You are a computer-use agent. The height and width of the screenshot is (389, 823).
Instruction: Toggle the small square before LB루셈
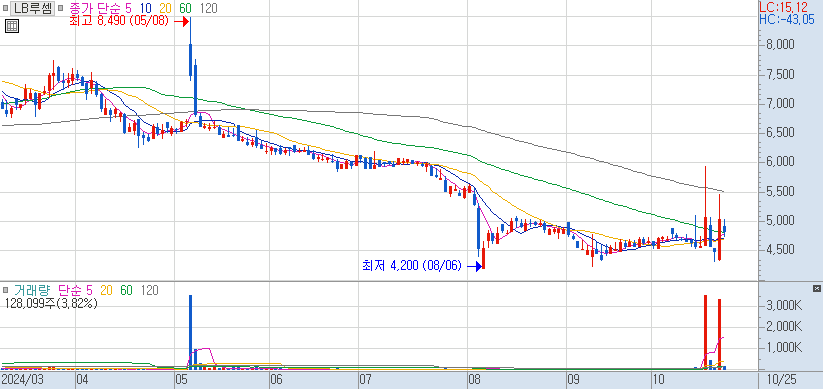tap(6, 8)
